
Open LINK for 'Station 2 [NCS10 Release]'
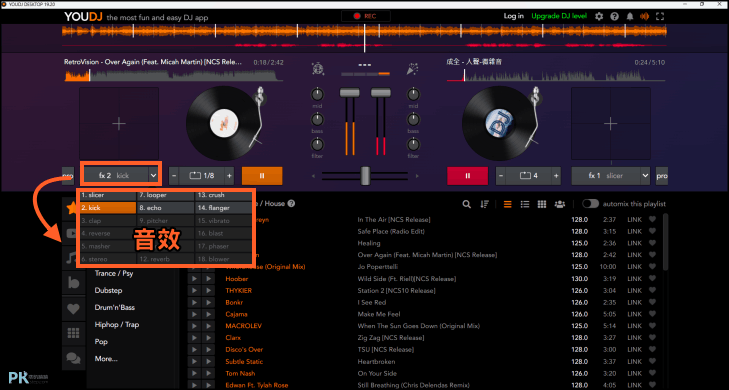tap(634, 291)
